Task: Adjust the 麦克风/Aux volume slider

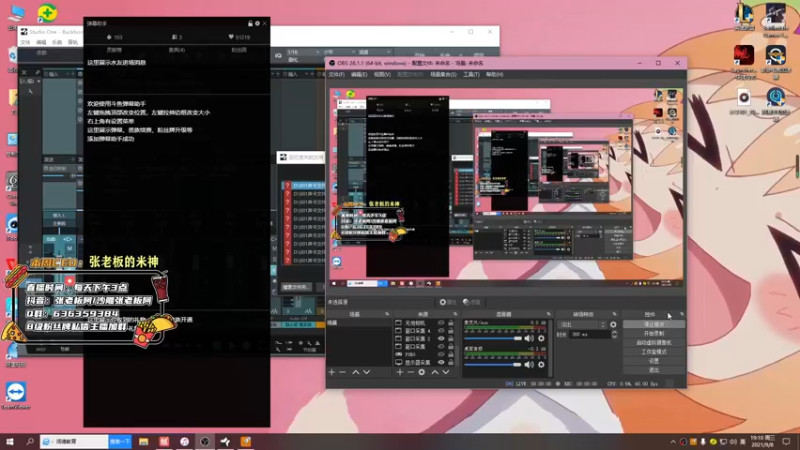Action: point(493,338)
